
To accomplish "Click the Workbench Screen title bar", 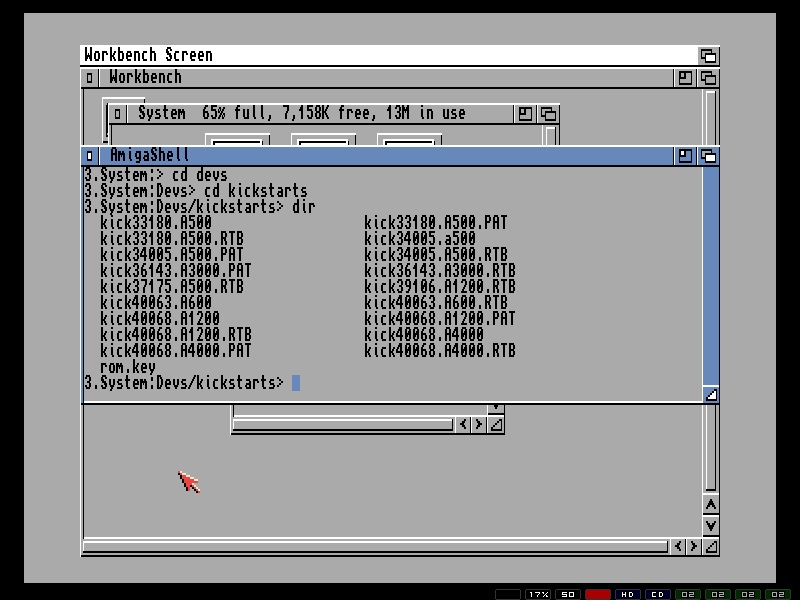I will coord(389,55).
